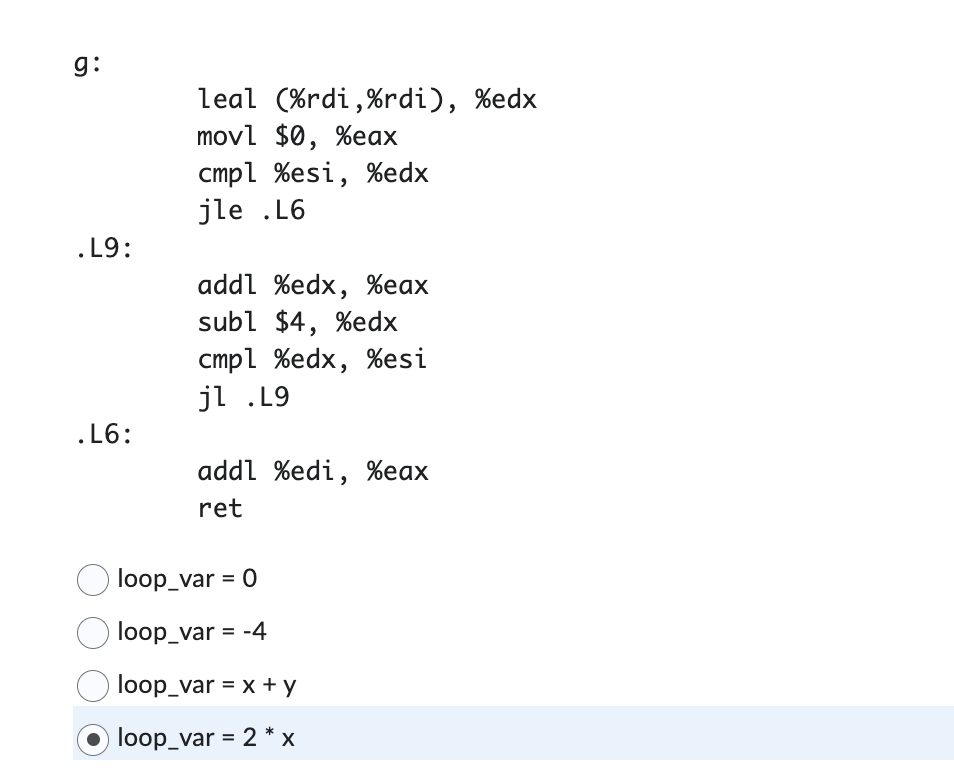Click the ret instruction at the end
The height and width of the screenshot is (780, 954).
coord(219,508)
